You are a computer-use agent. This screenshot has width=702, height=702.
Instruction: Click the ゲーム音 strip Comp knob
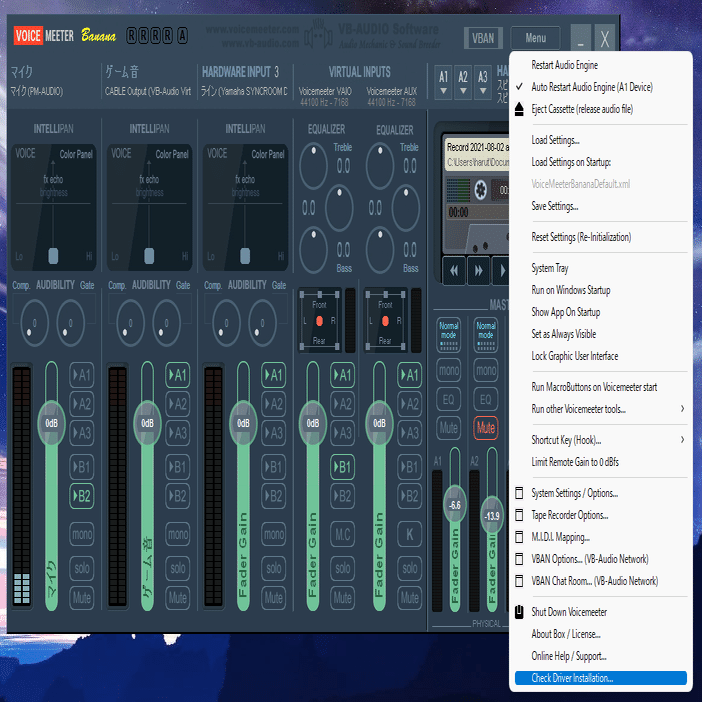coord(130,323)
